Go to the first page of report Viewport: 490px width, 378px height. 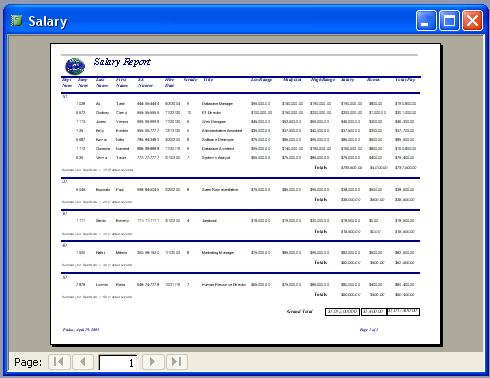click(59, 362)
